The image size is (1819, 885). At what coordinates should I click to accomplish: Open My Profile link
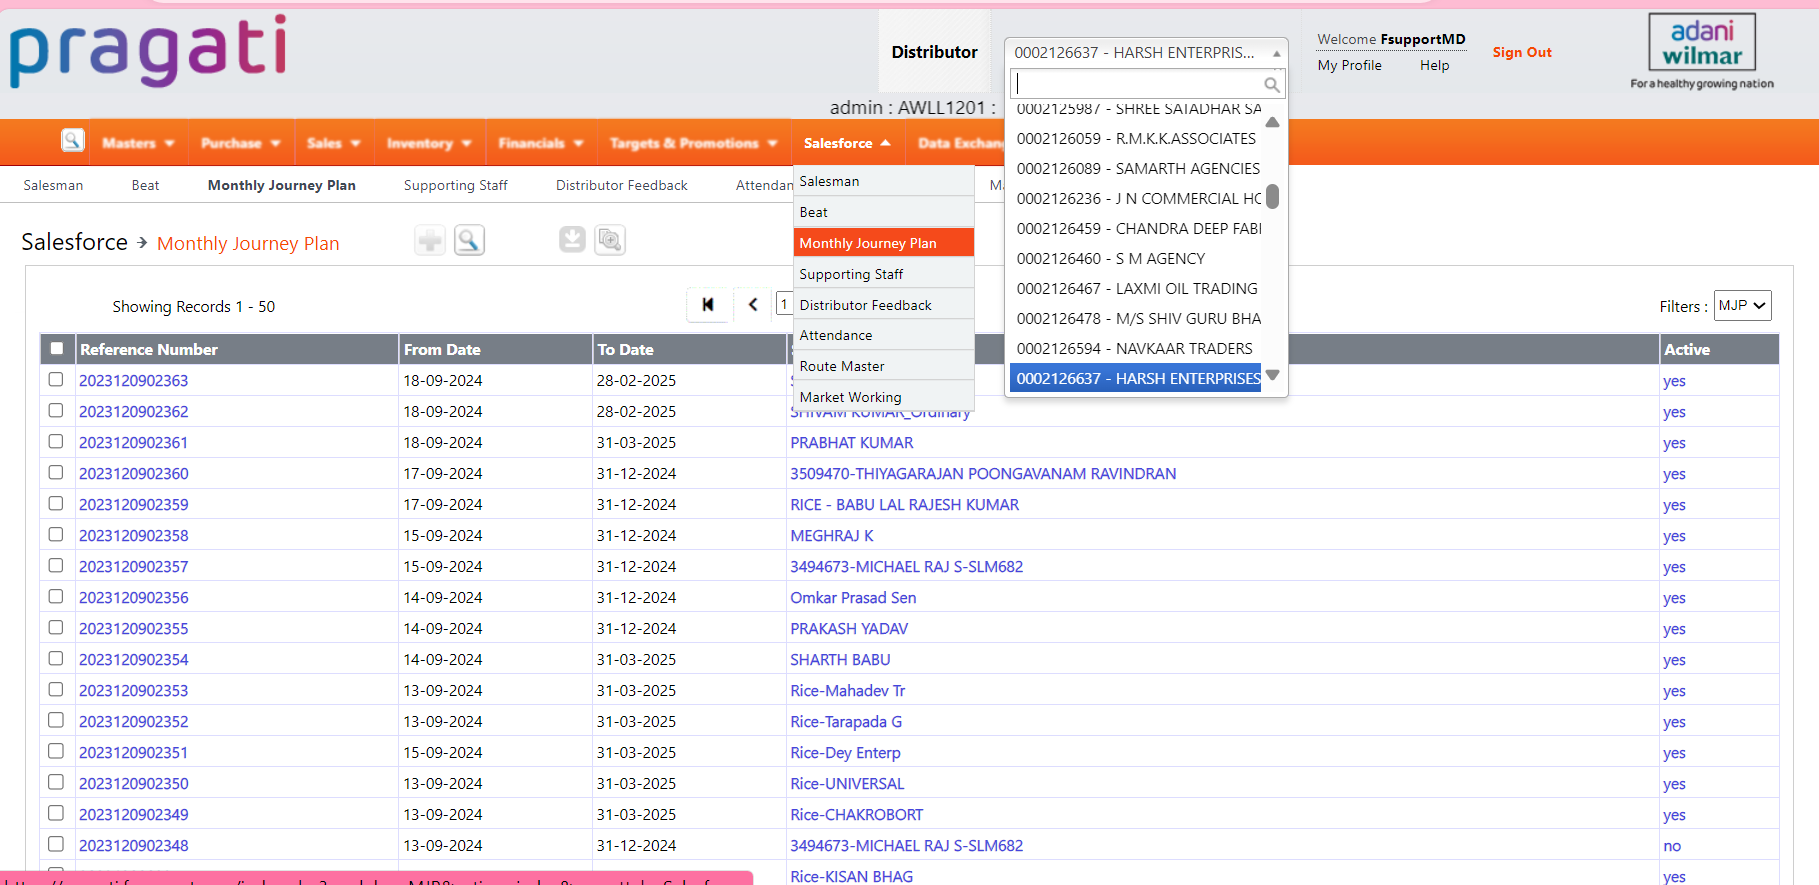tap(1349, 65)
